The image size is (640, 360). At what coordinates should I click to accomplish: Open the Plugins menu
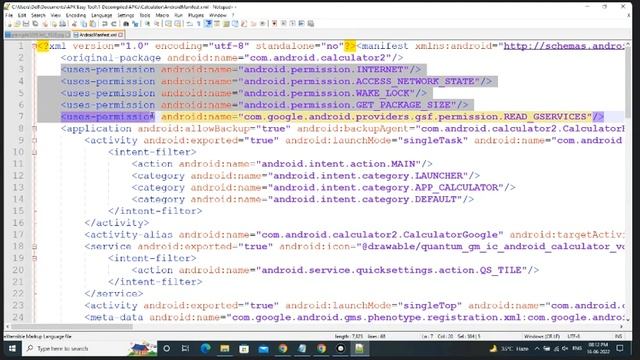point(196,15)
